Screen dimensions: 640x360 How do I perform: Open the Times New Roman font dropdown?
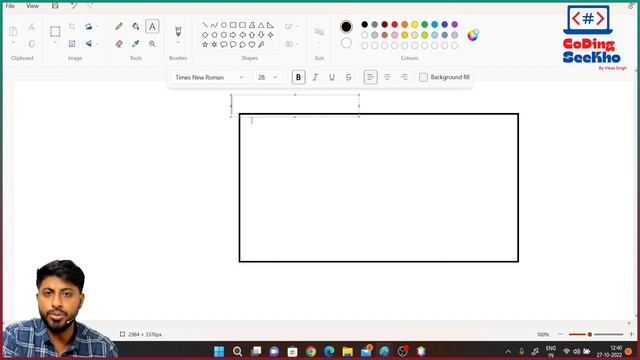pyautogui.click(x=210, y=77)
